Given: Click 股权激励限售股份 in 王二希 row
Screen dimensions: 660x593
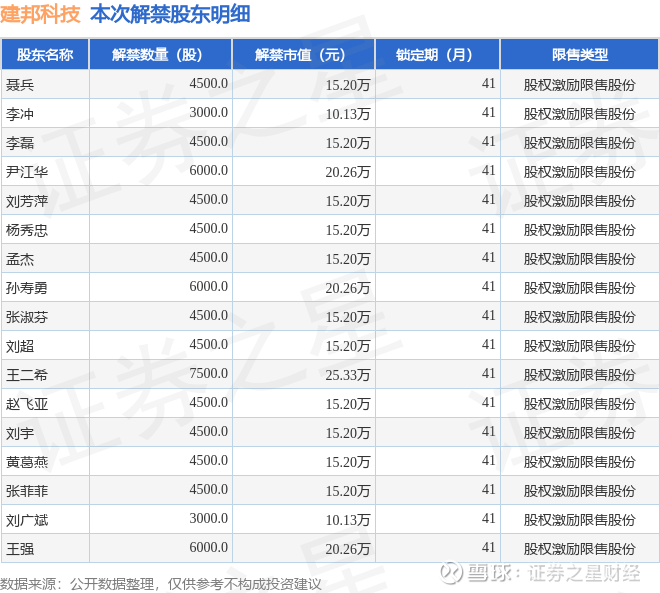Looking at the screenshot, I should click(x=580, y=375).
